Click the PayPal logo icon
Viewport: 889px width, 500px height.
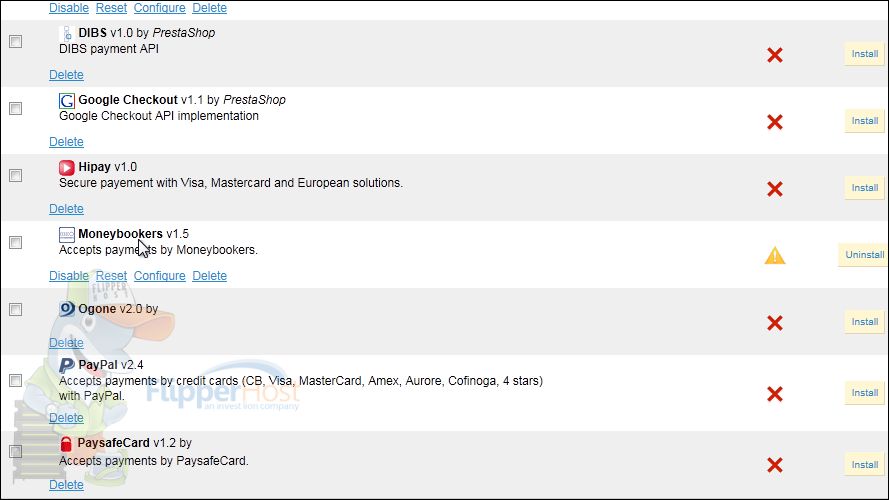pyautogui.click(x=67, y=365)
